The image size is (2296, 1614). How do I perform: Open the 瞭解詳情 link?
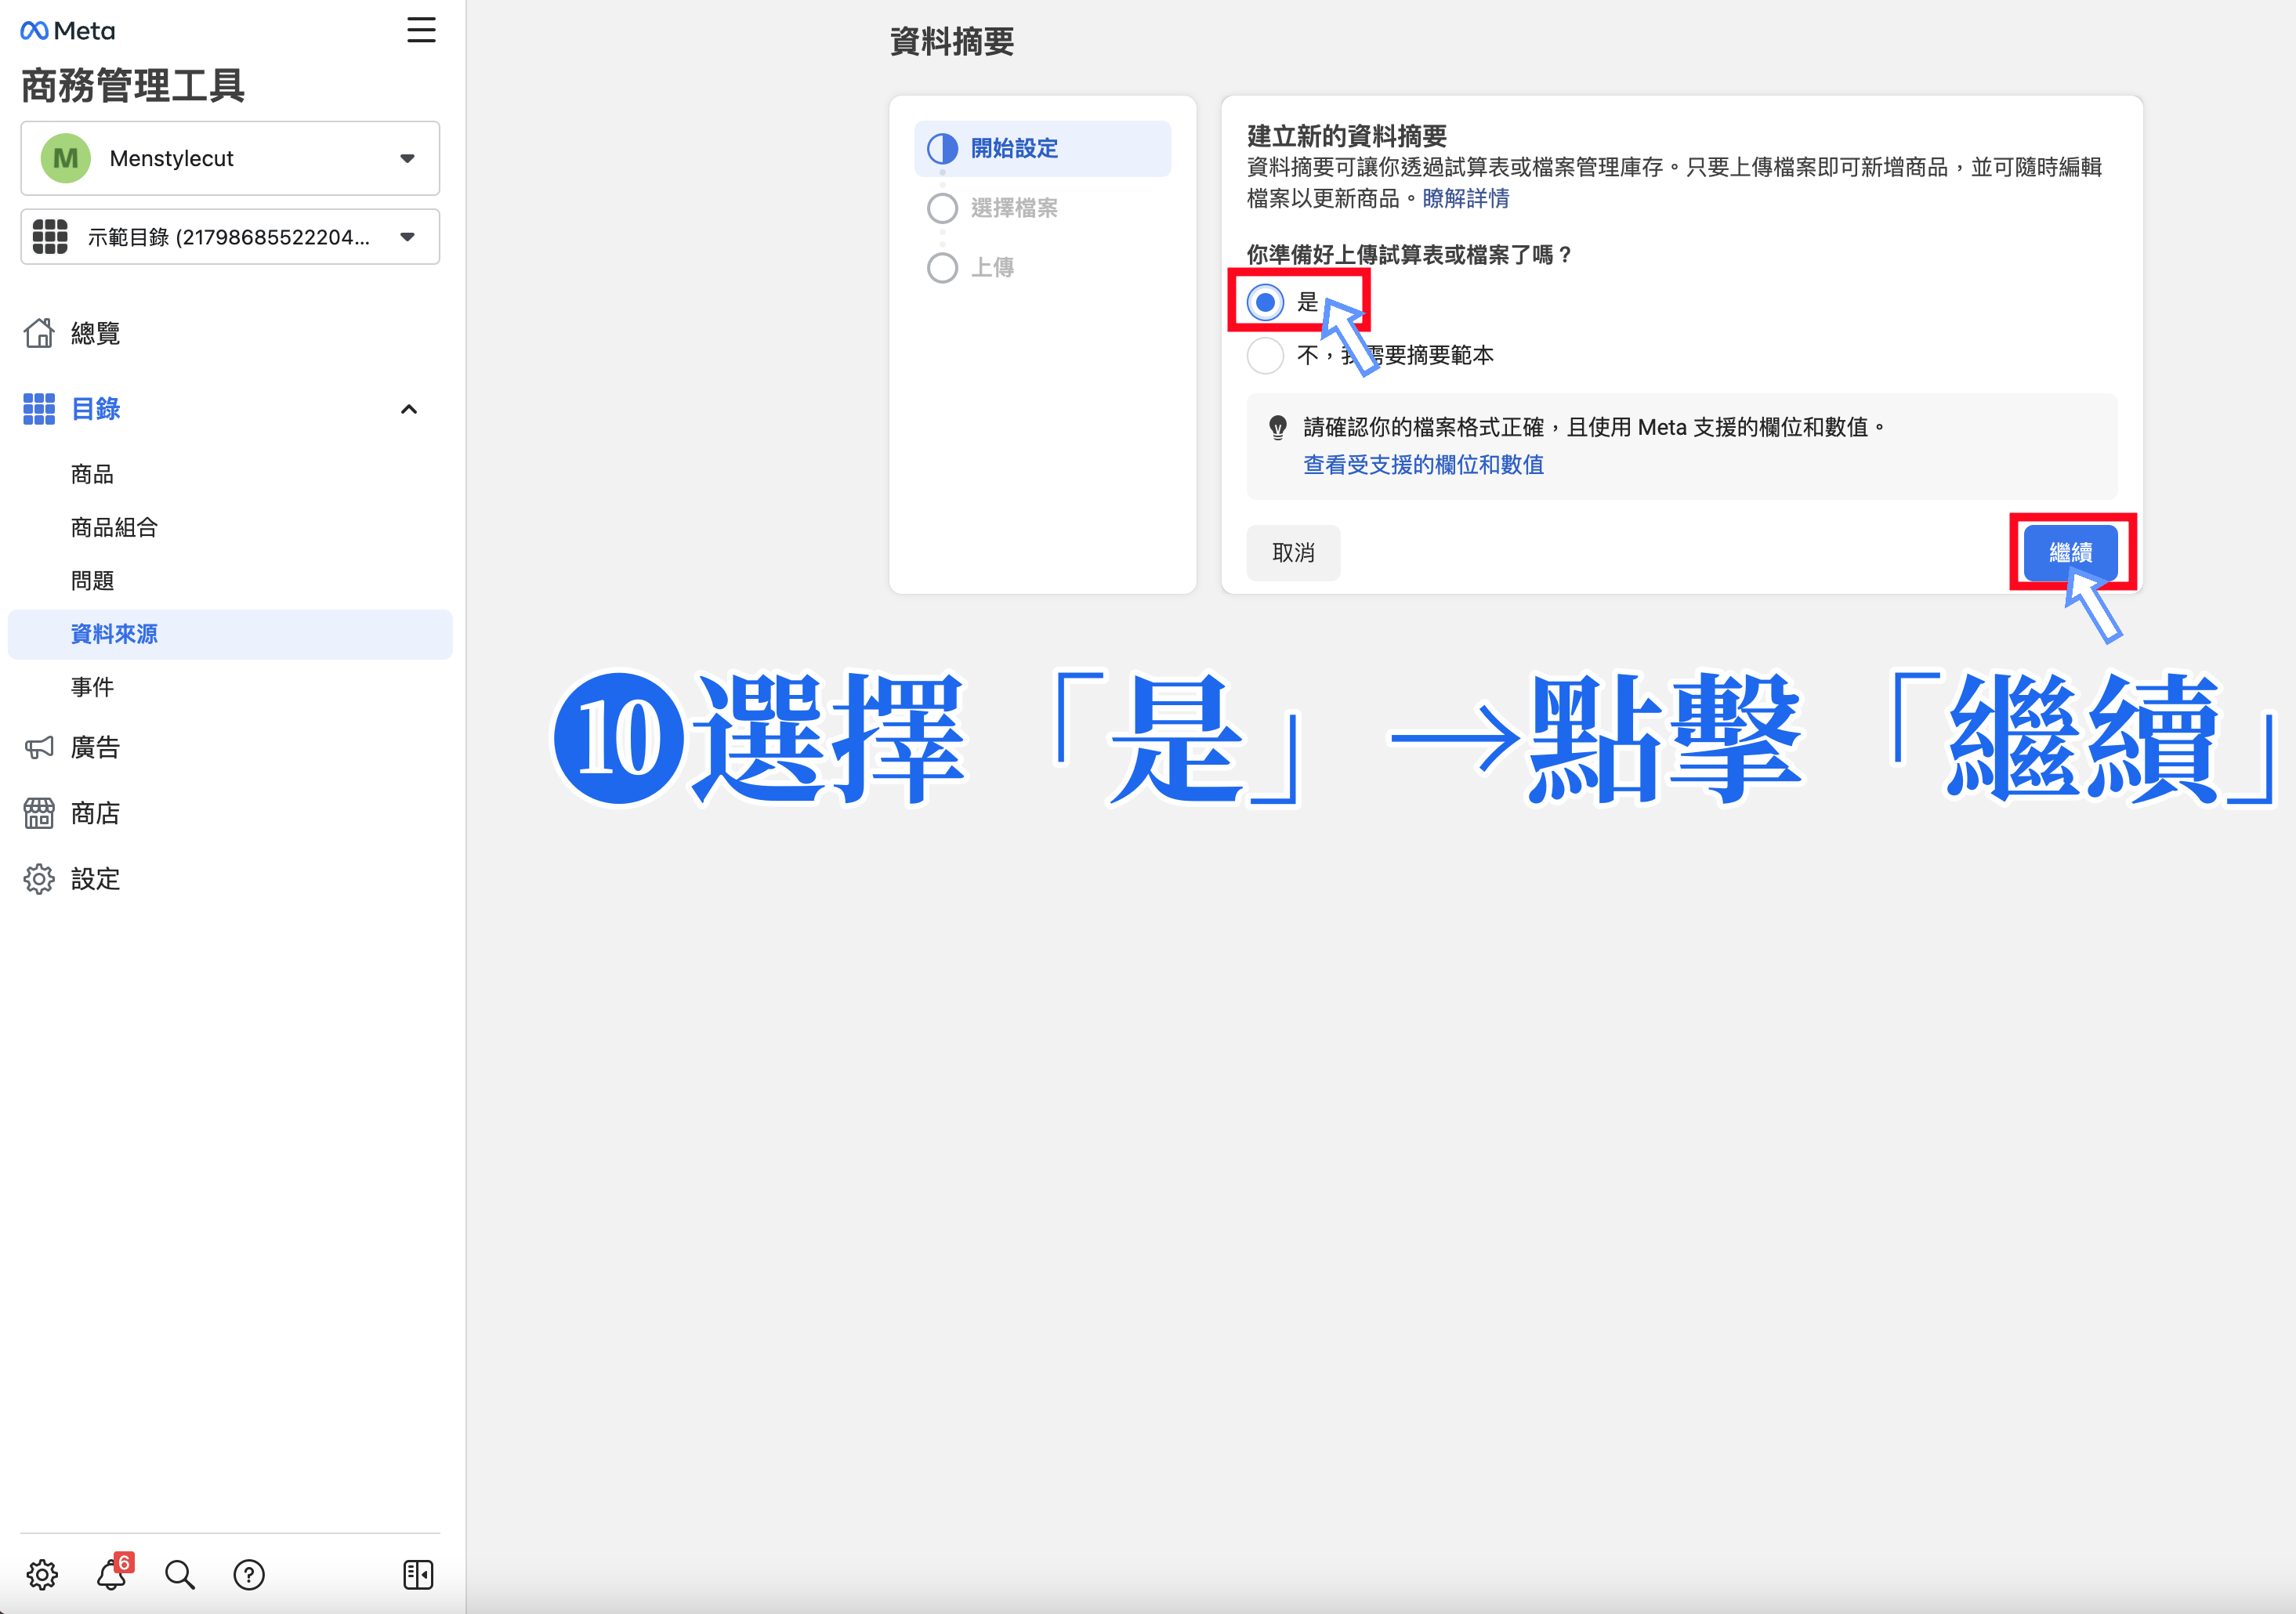point(1465,198)
